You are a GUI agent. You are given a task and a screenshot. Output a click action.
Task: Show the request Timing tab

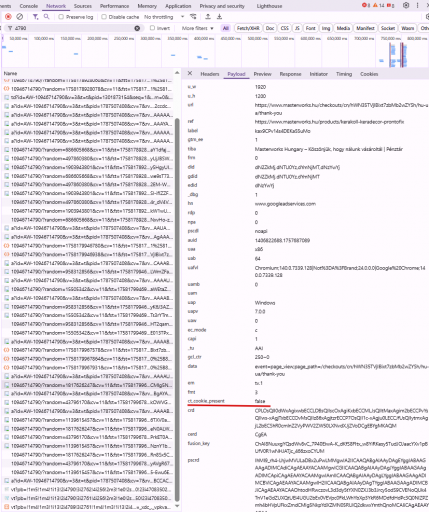pos(344,74)
